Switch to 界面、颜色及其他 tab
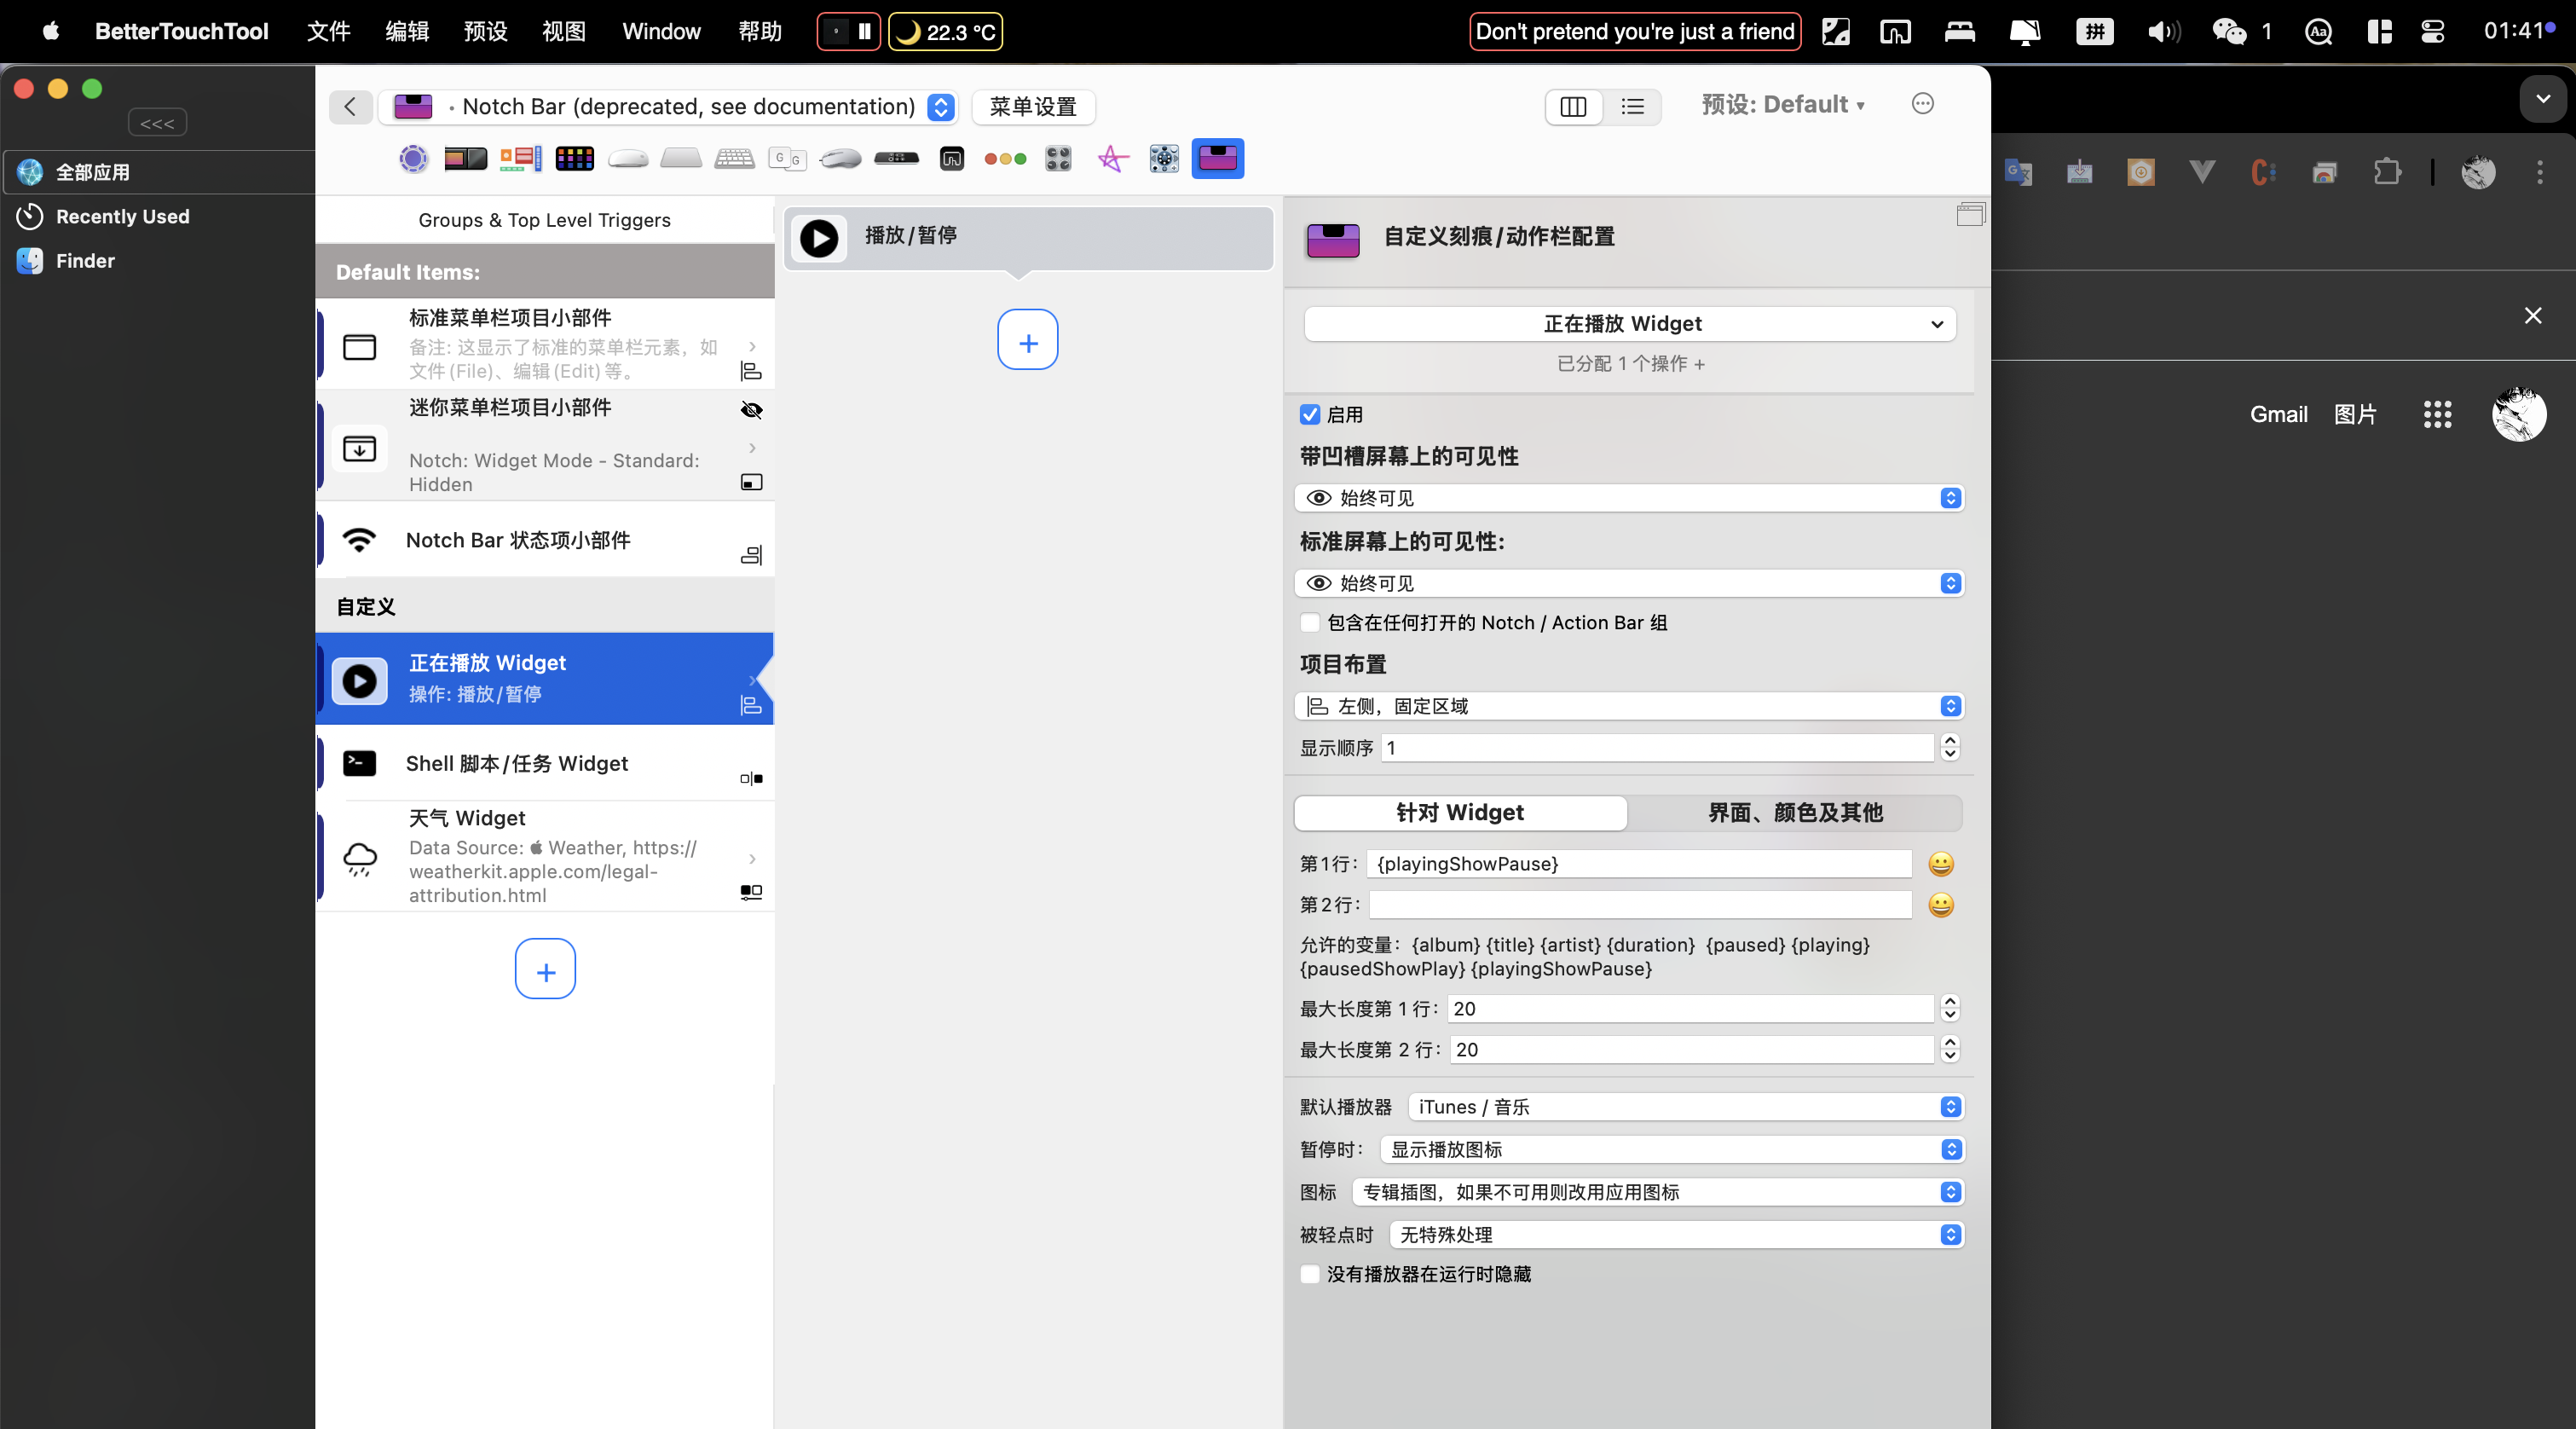The height and width of the screenshot is (1429, 2576). click(x=1794, y=813)
